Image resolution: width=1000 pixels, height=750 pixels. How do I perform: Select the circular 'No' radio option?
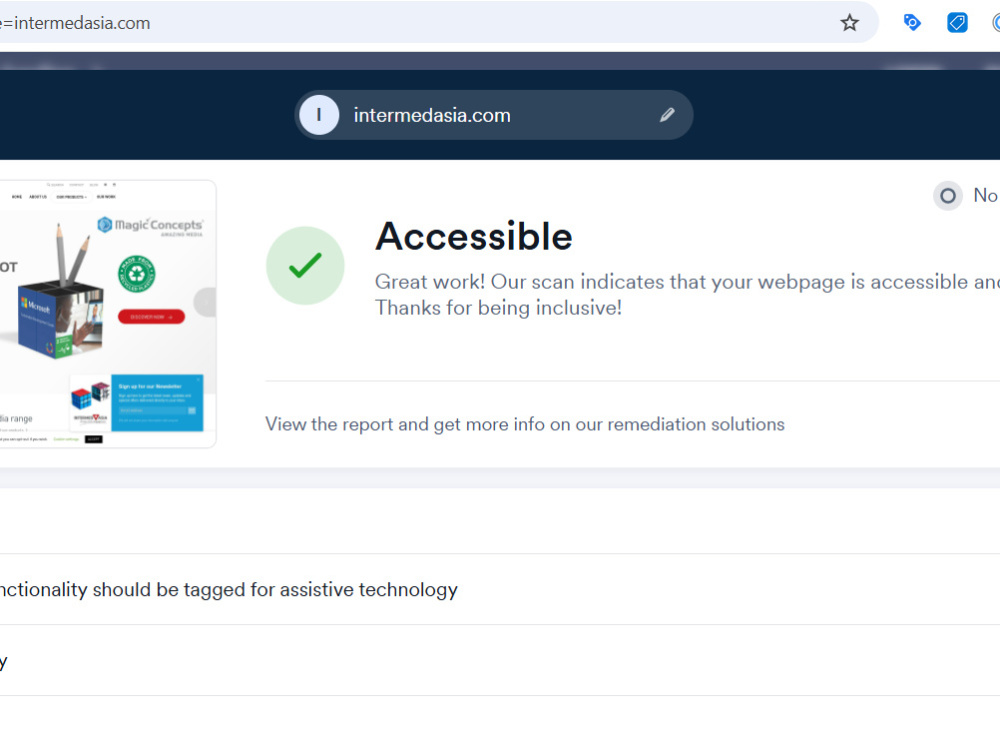pos(948,195)
